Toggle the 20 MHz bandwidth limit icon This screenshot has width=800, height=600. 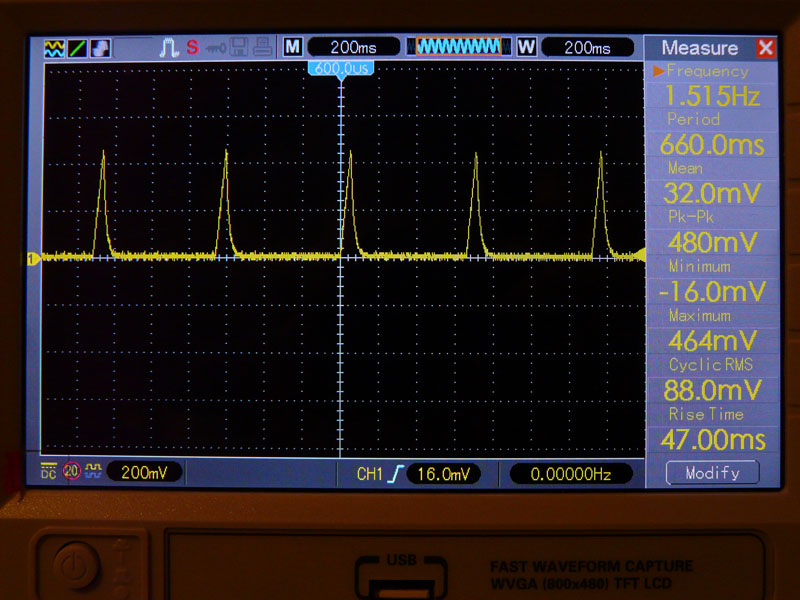(x=71, y=472)
